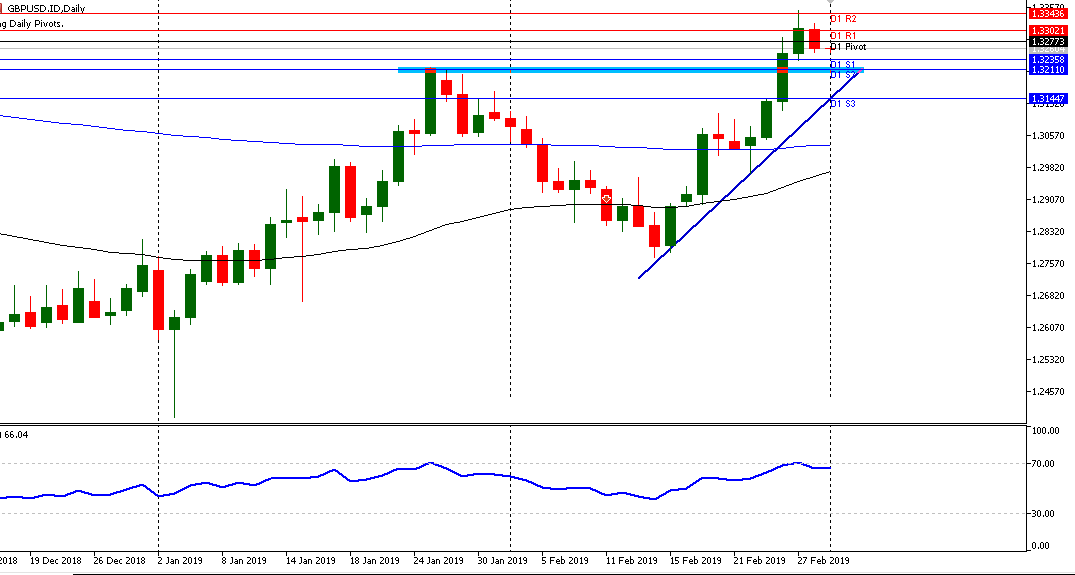Image resolution: width=1075 pixels, height=575 pixels.
Task: Click the 1.32773 black price tag
Action: (1048, 42)
